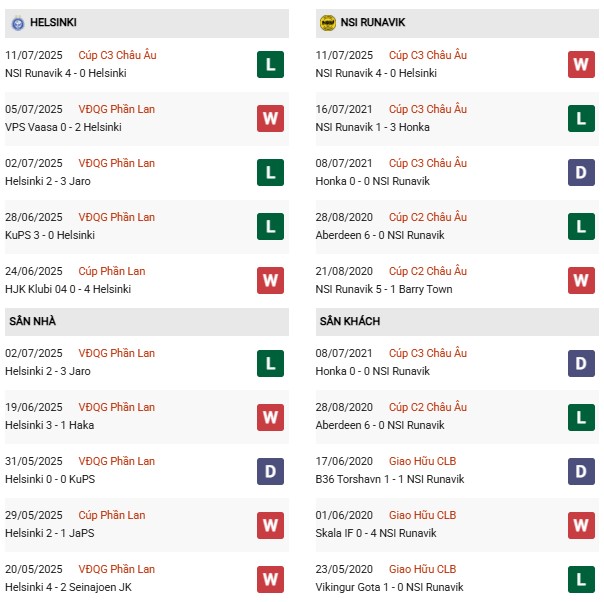
Task: Click the L badge for Vikingur Gota match
Action: coord(581,579)
